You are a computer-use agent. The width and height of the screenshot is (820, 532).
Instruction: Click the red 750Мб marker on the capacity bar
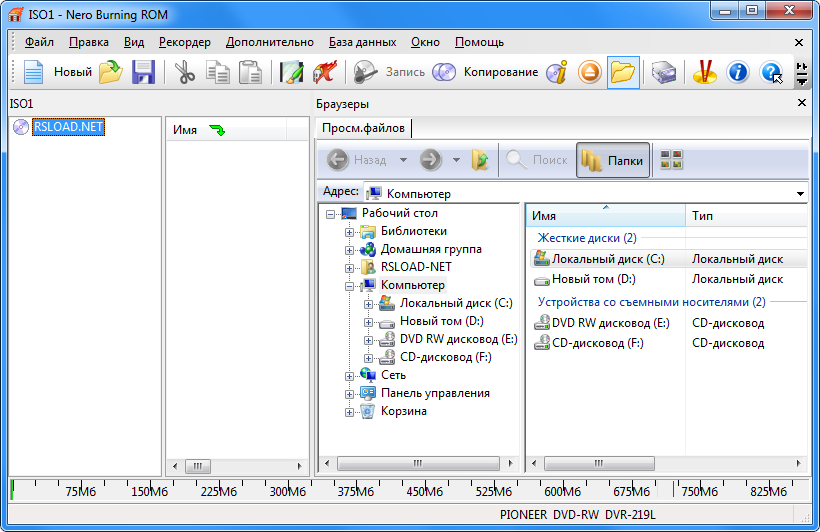click(673, 490)
